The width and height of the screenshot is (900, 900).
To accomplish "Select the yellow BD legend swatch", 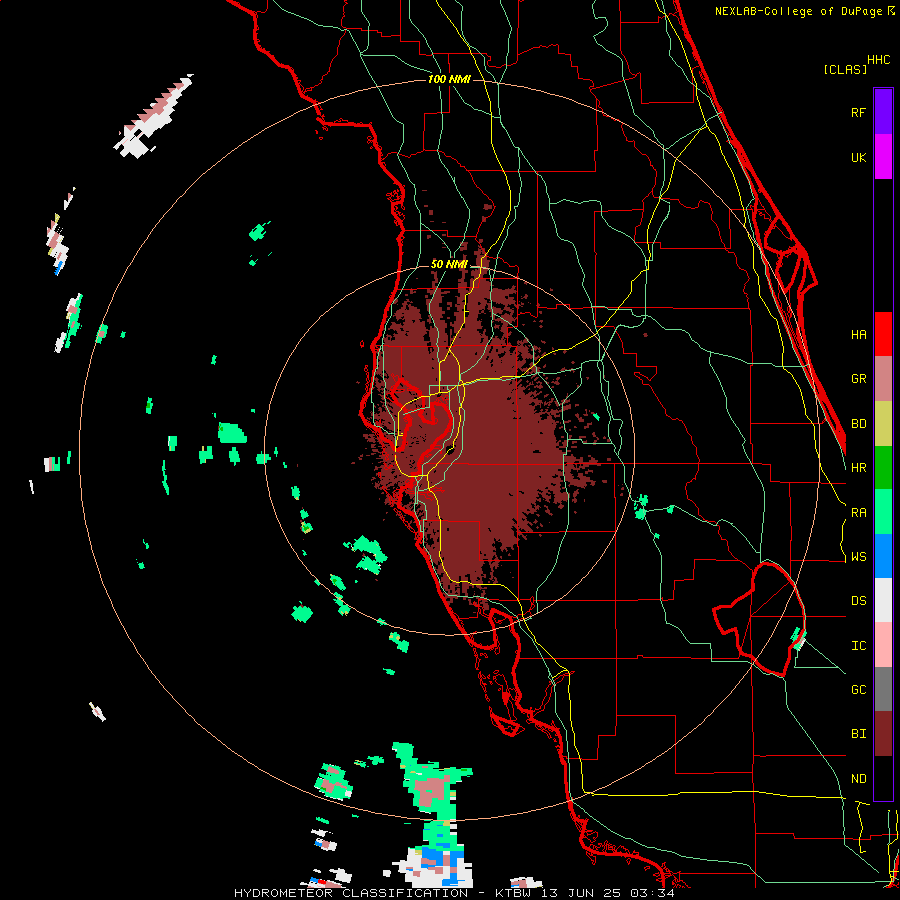I will (883, 423).
